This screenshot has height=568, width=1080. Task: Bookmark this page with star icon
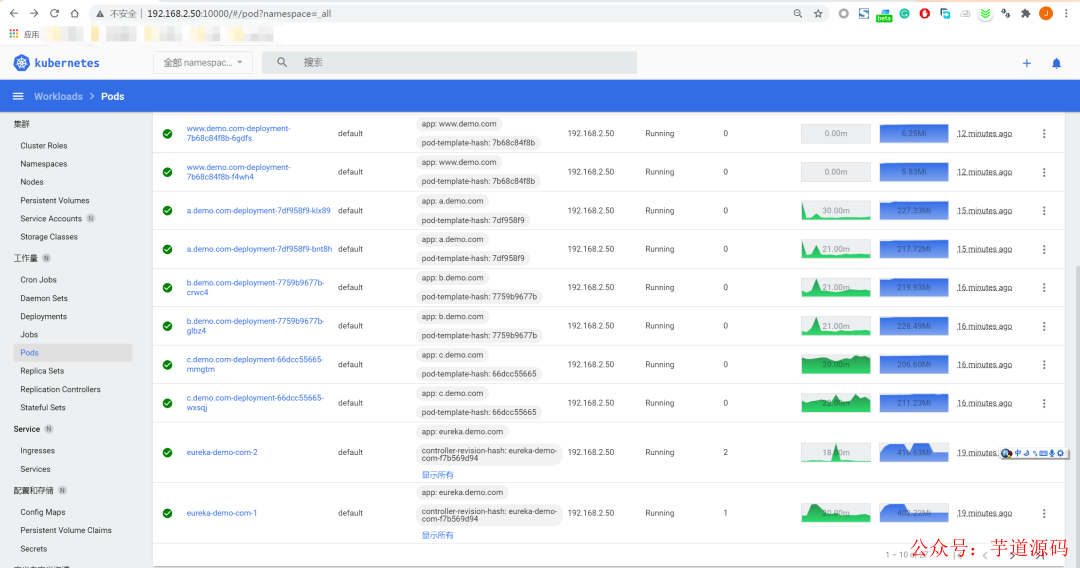(818, 13)
